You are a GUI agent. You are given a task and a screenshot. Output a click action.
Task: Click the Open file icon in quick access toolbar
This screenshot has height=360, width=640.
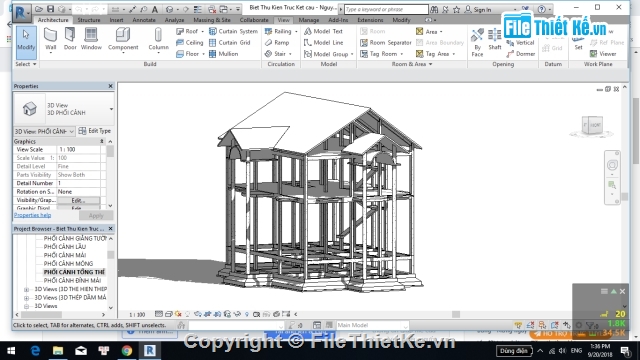(x=39, y=9)
